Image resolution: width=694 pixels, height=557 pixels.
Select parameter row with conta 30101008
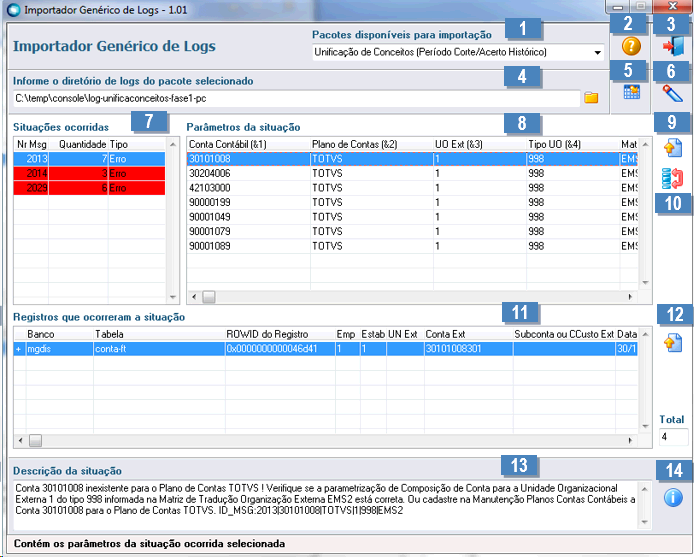[412, 159]
